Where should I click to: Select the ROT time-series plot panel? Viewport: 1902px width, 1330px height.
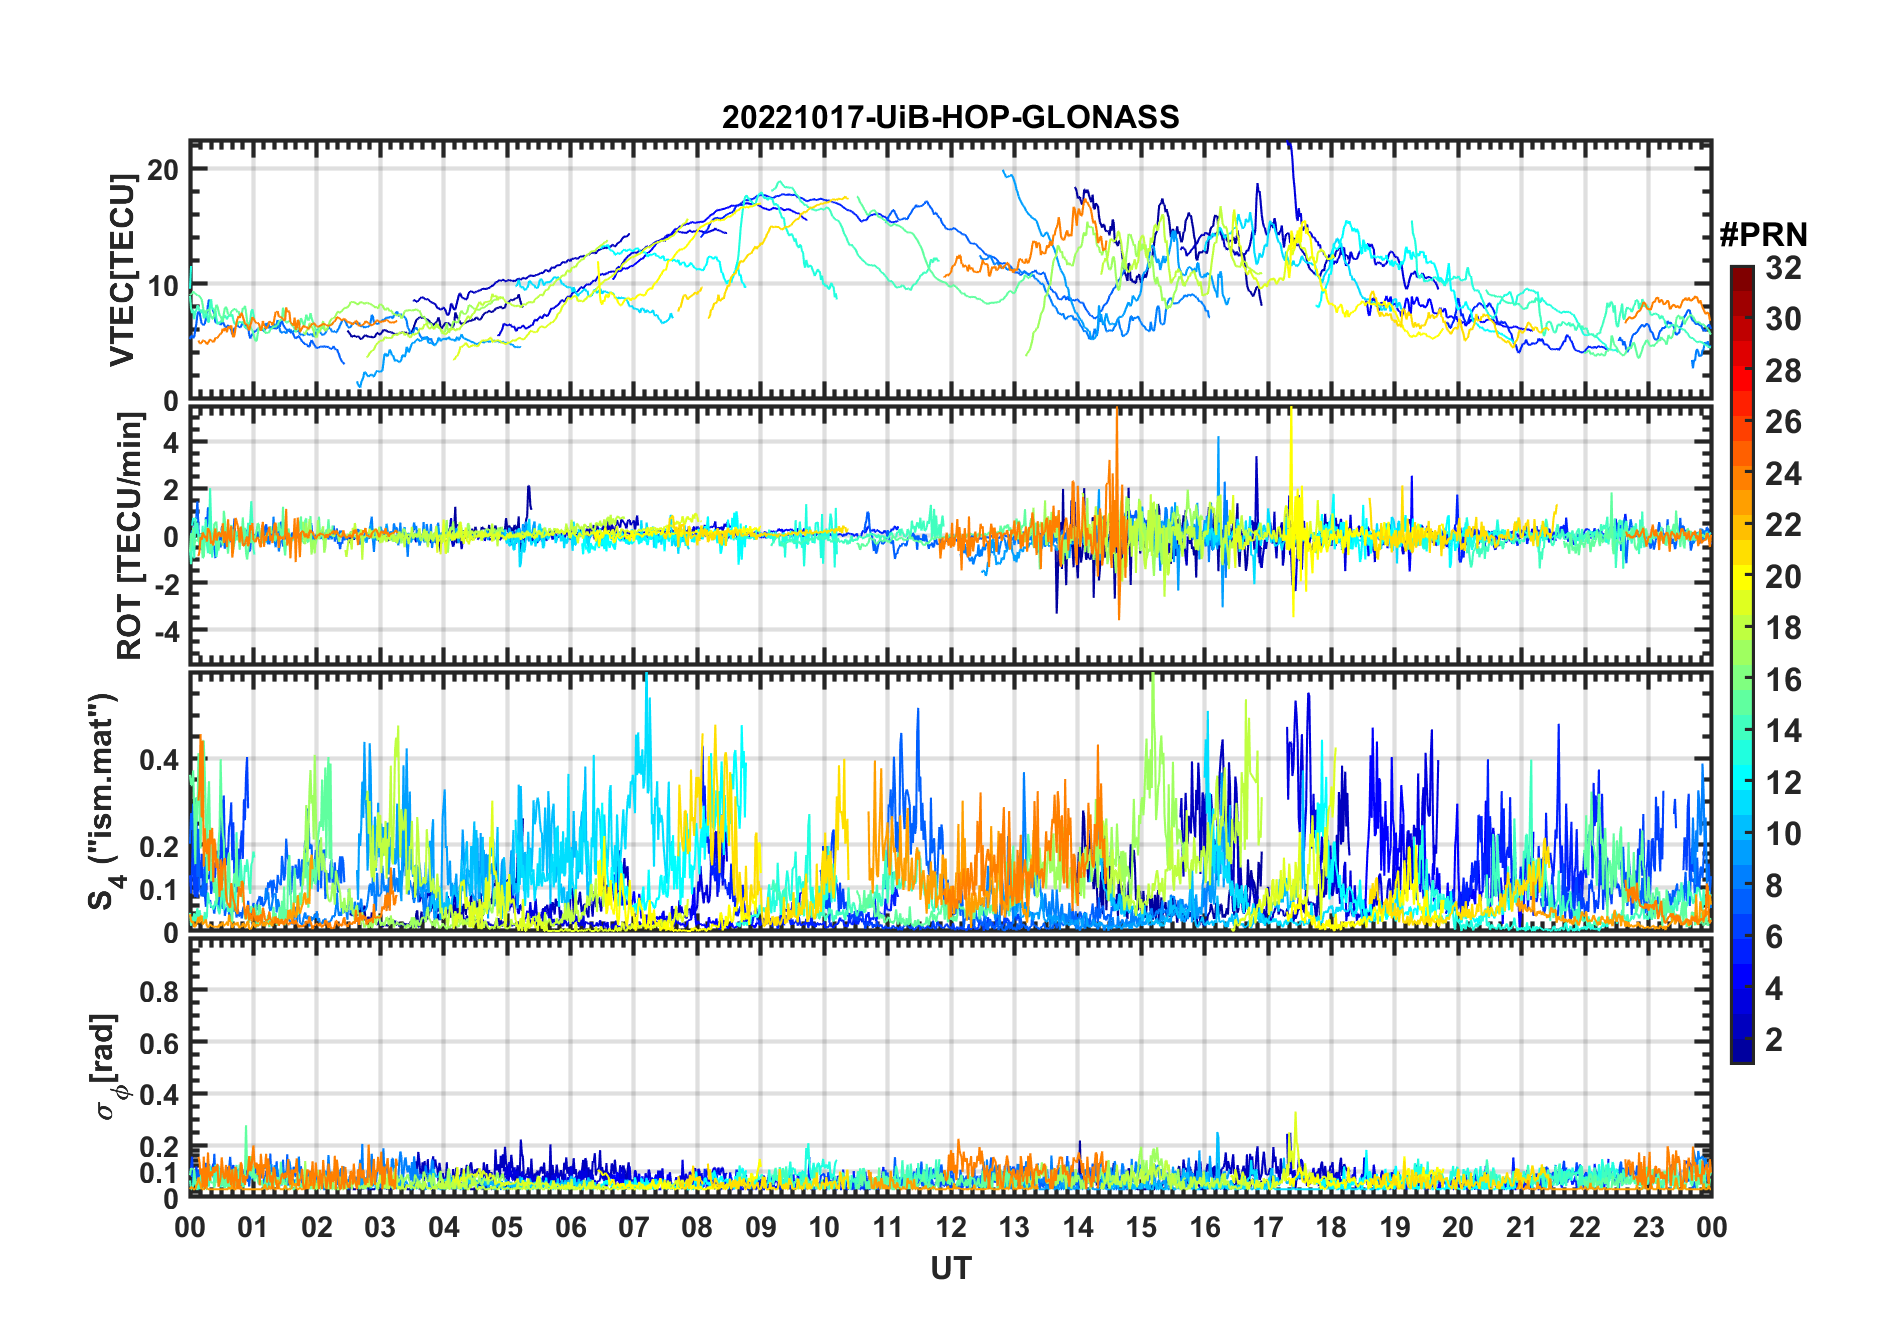[951, 535]
